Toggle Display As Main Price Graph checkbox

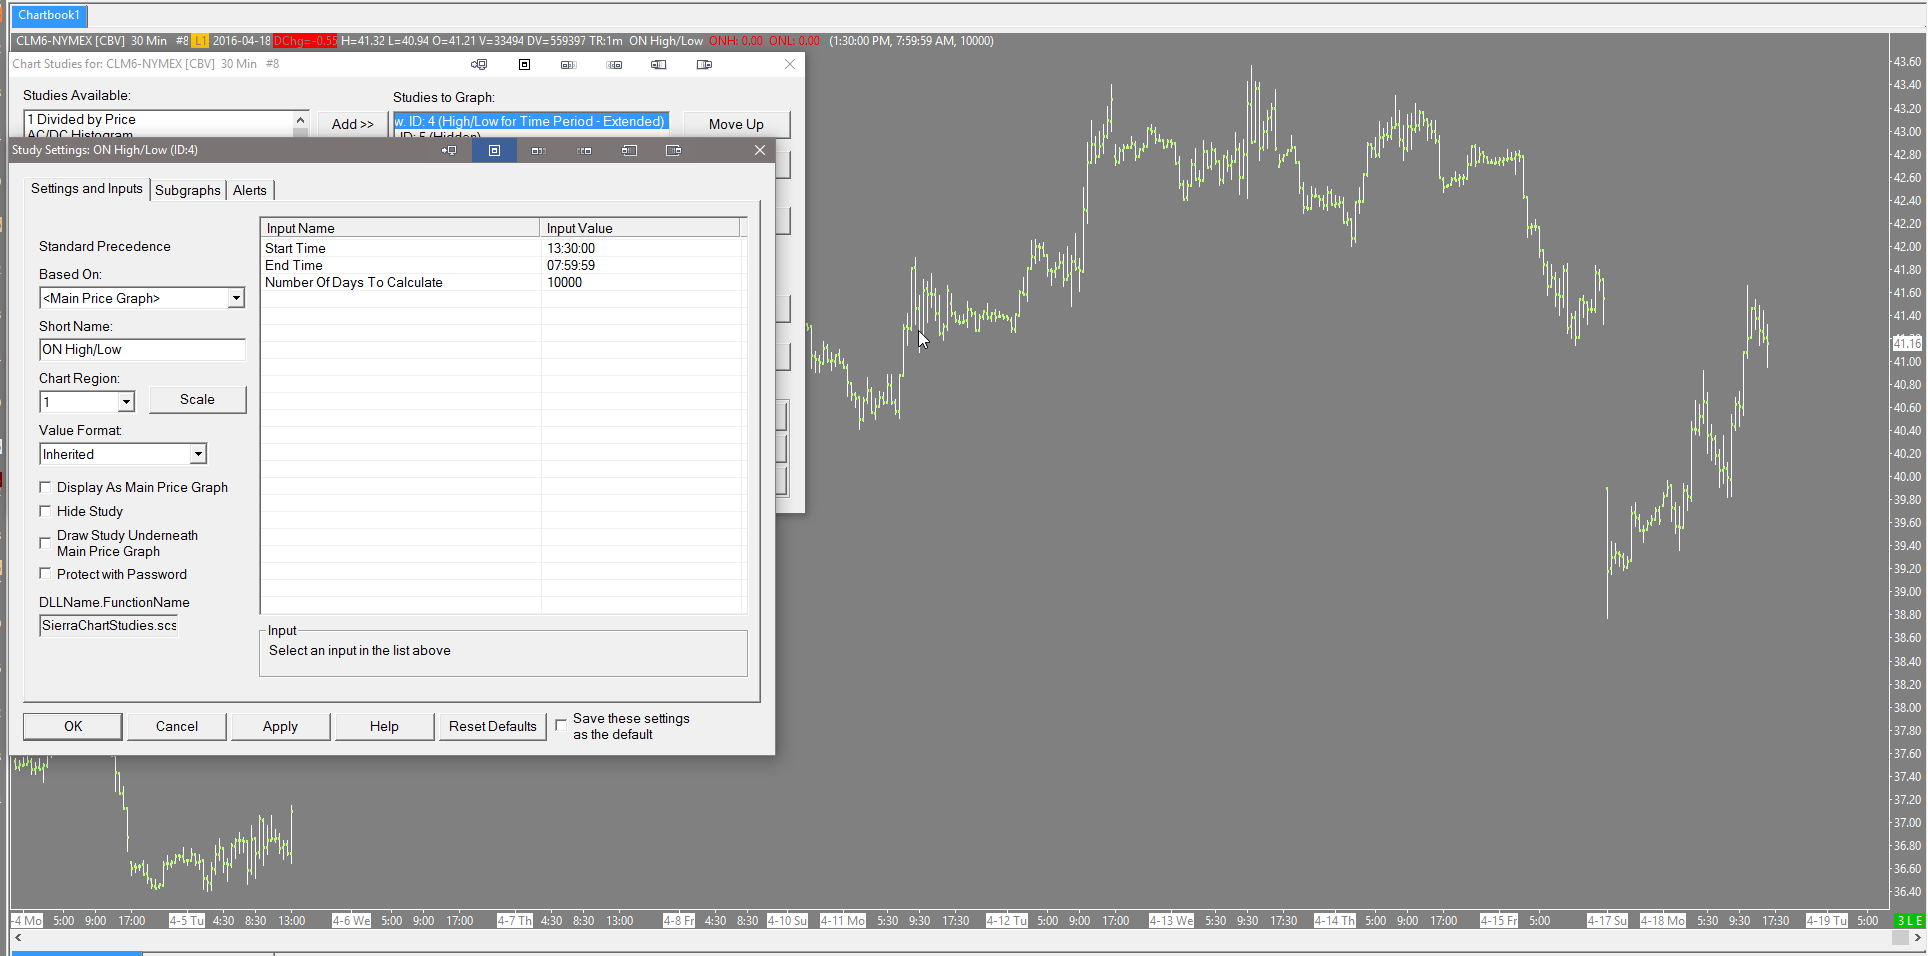[45, 487]
